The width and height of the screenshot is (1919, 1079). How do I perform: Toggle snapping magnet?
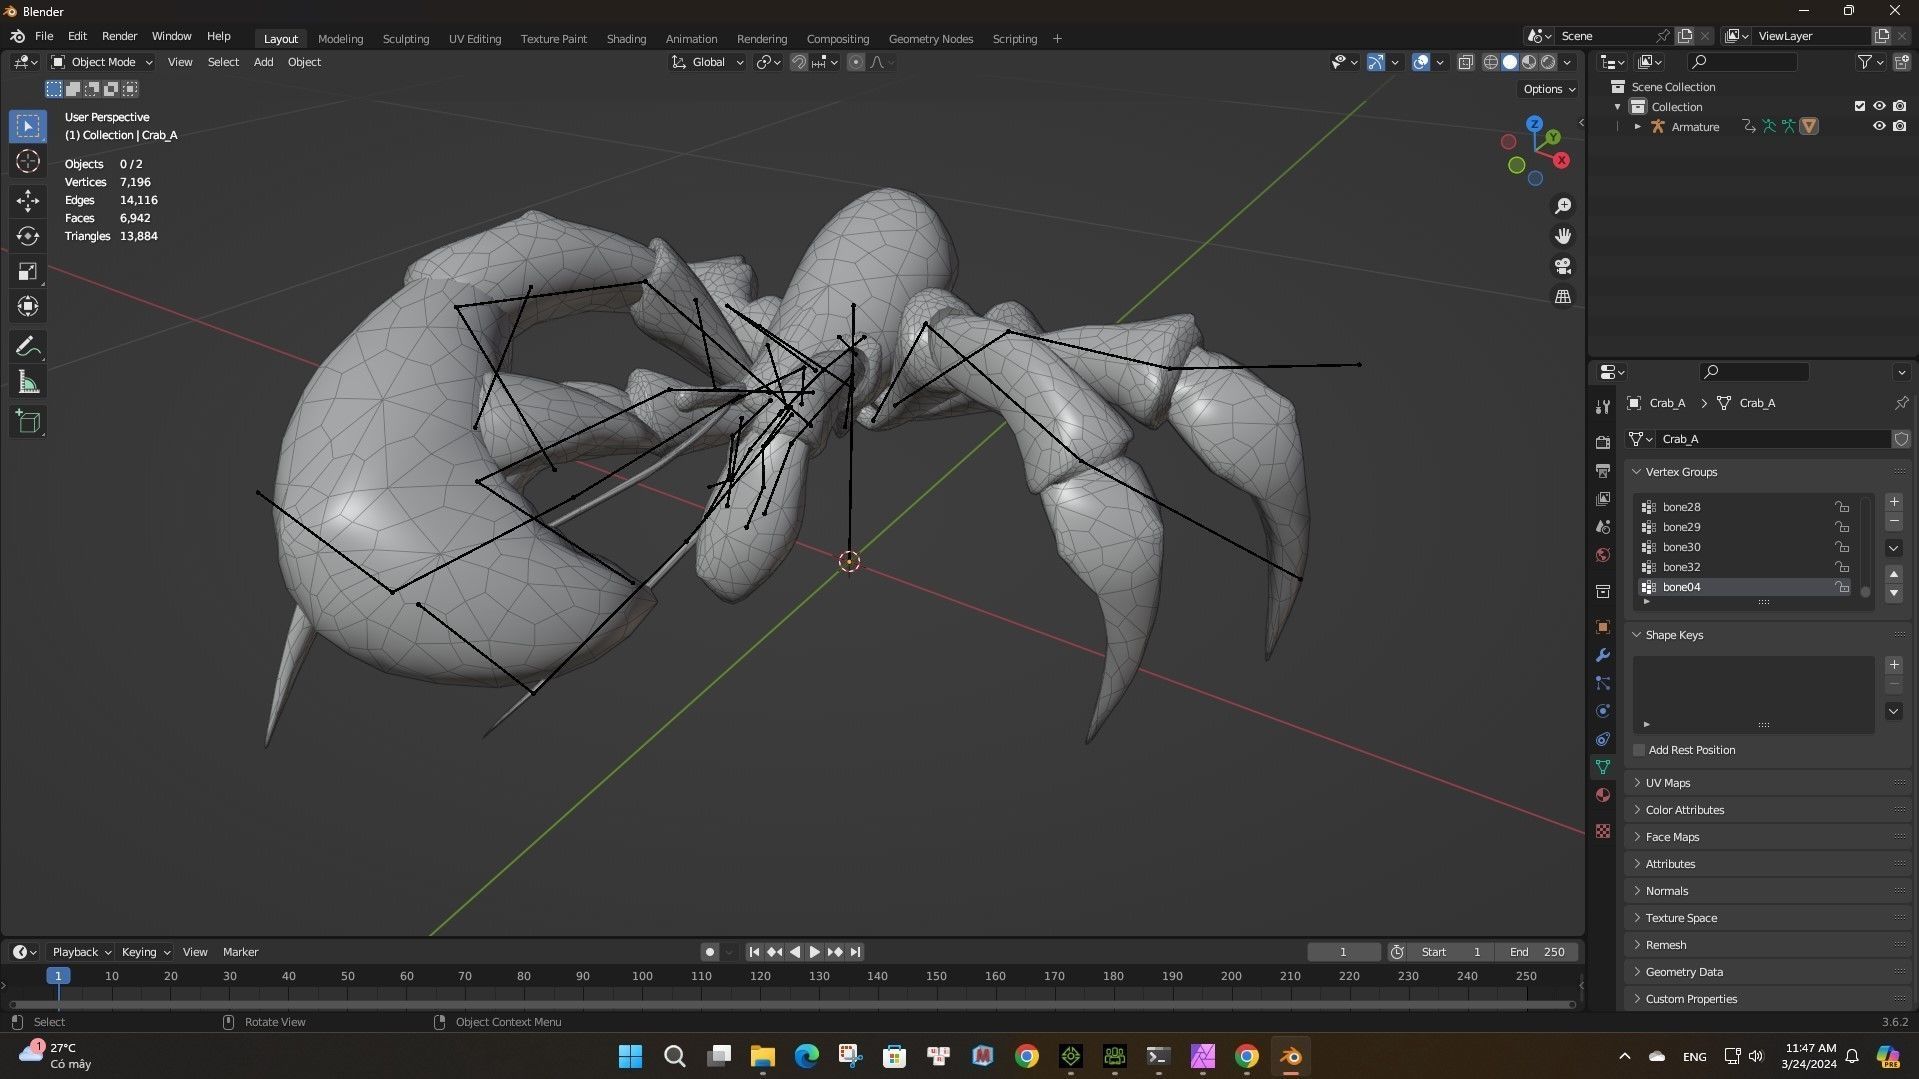click(798, 62)
